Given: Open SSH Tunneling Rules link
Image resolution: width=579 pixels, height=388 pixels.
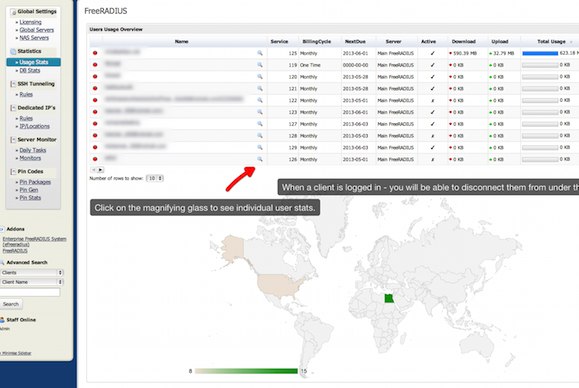Looking at the screenshot, I should [26, 94].
